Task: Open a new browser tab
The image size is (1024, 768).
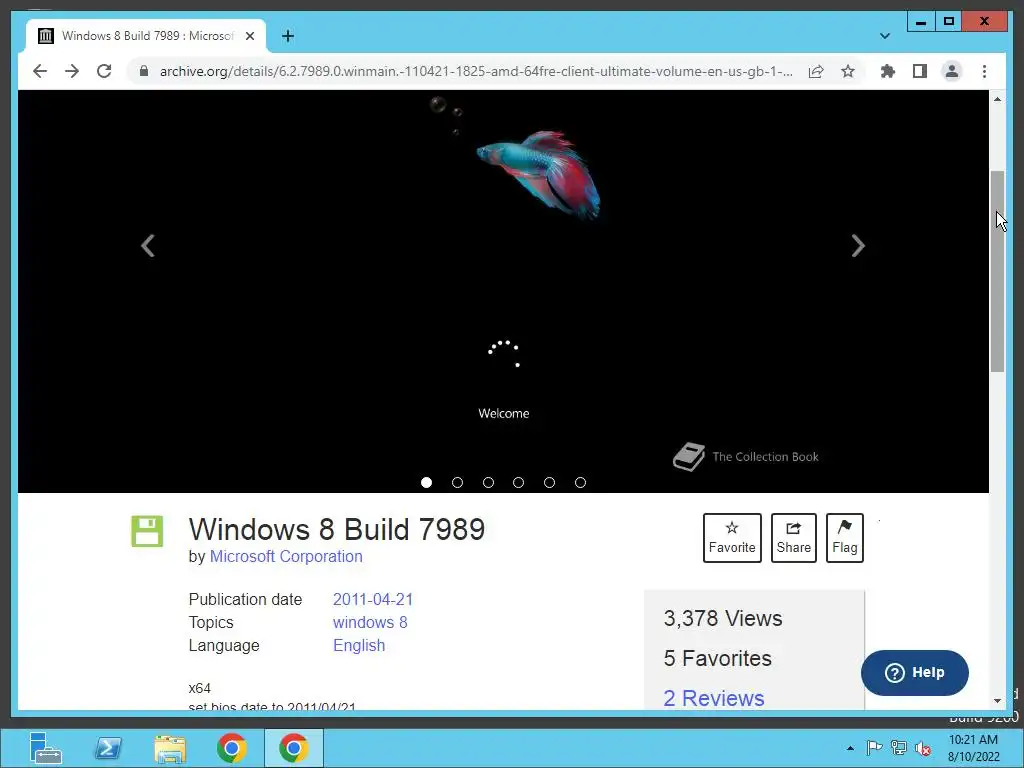Action: [288, 36]
